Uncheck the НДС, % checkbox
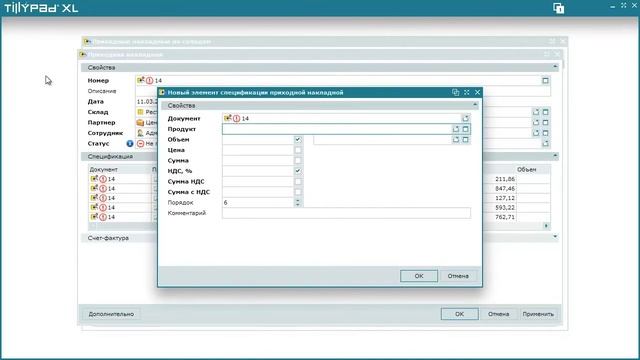Screen dimensions: 640x360 click(x=298, y=171)
